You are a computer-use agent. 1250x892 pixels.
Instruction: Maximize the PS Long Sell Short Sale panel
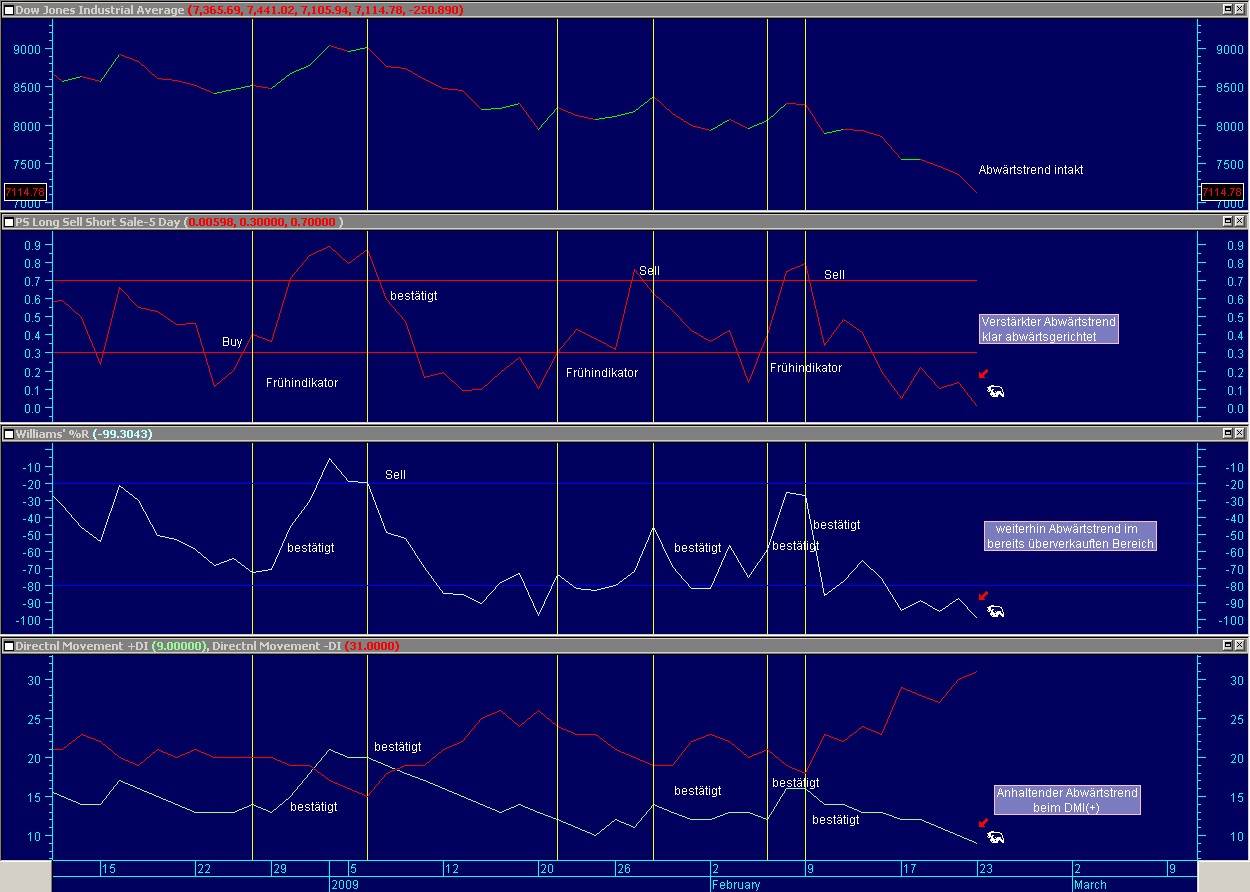tap(1228, 221)
